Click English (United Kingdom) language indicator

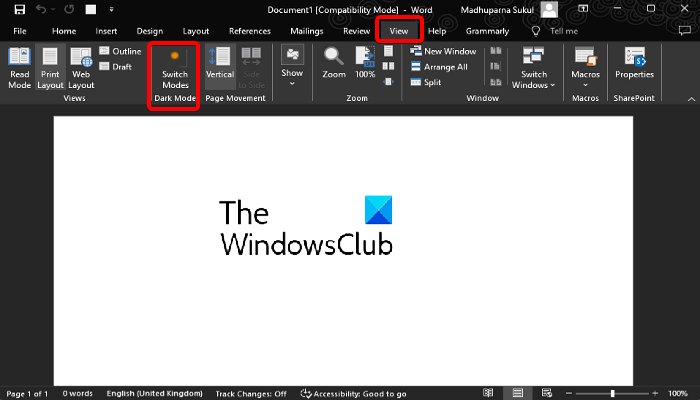click(154, 393)
